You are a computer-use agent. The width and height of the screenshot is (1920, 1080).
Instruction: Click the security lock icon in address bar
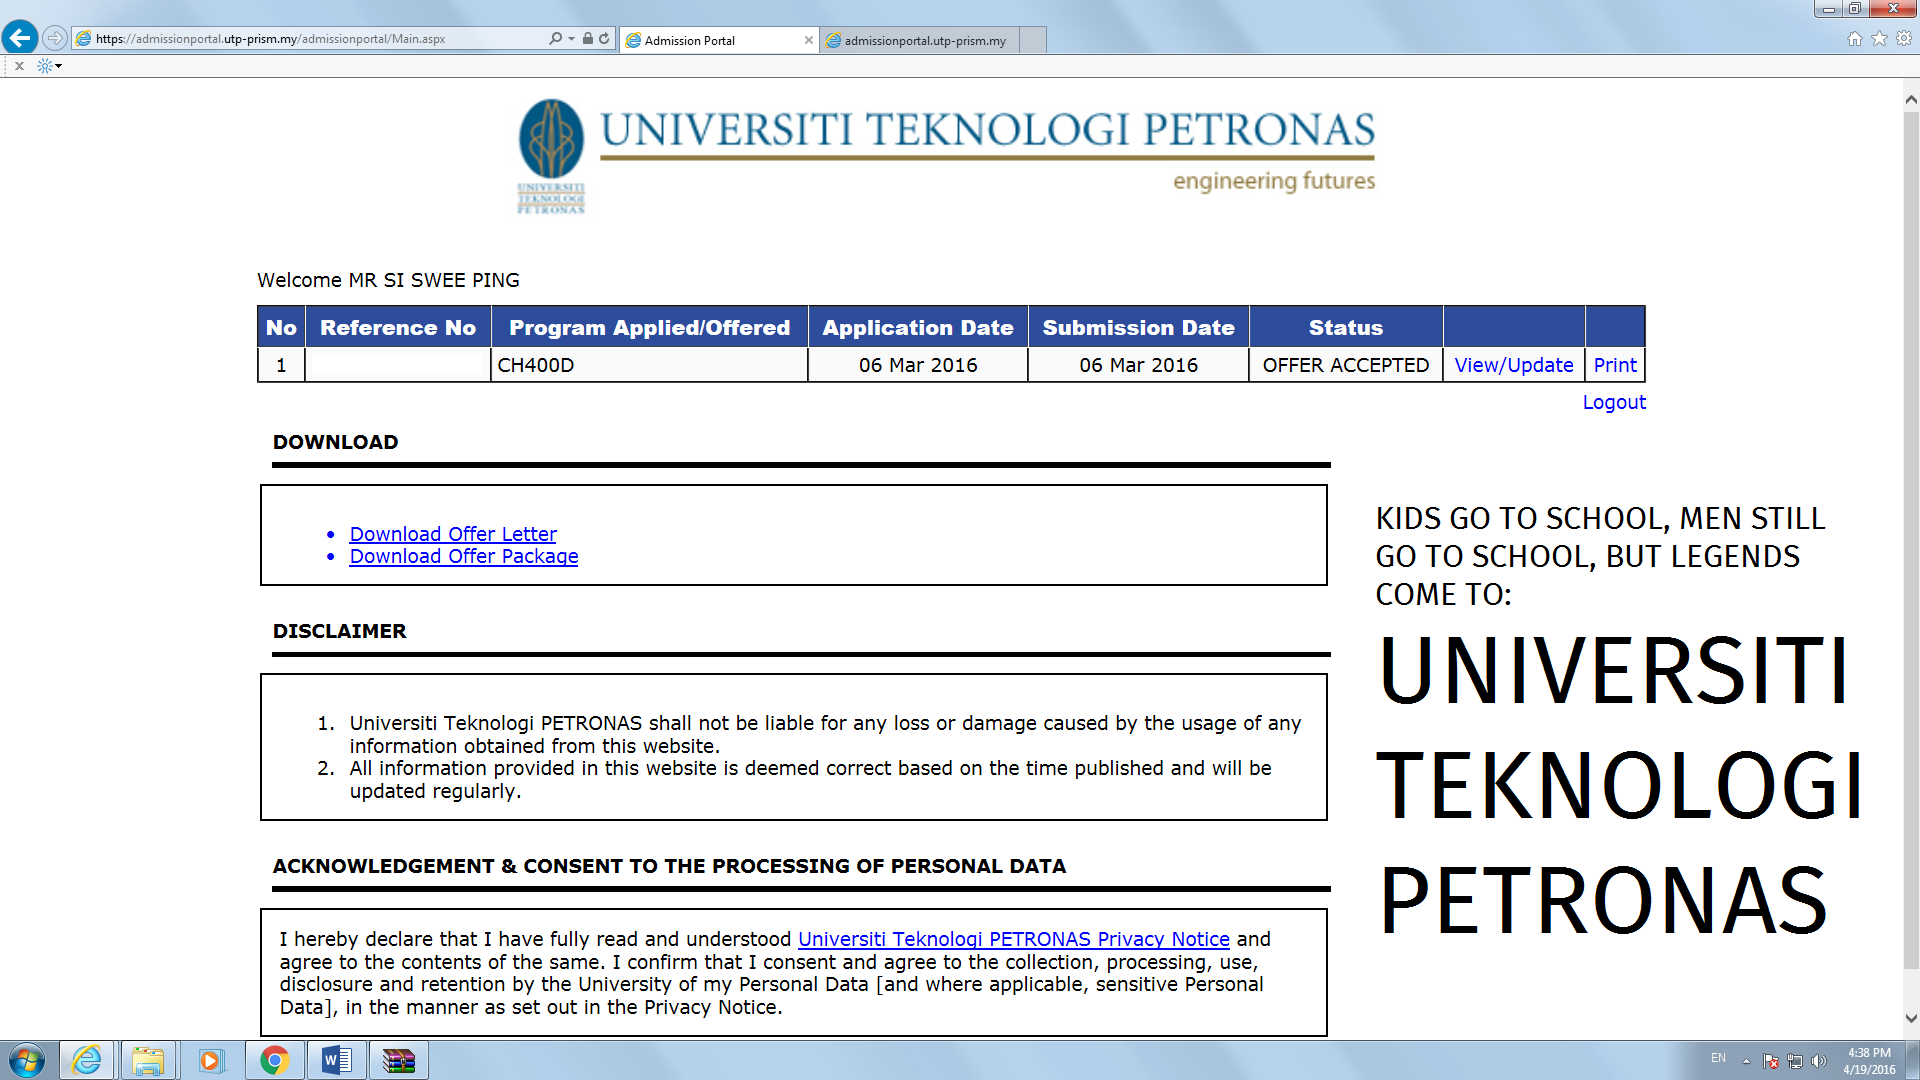[x=588, y=38]
